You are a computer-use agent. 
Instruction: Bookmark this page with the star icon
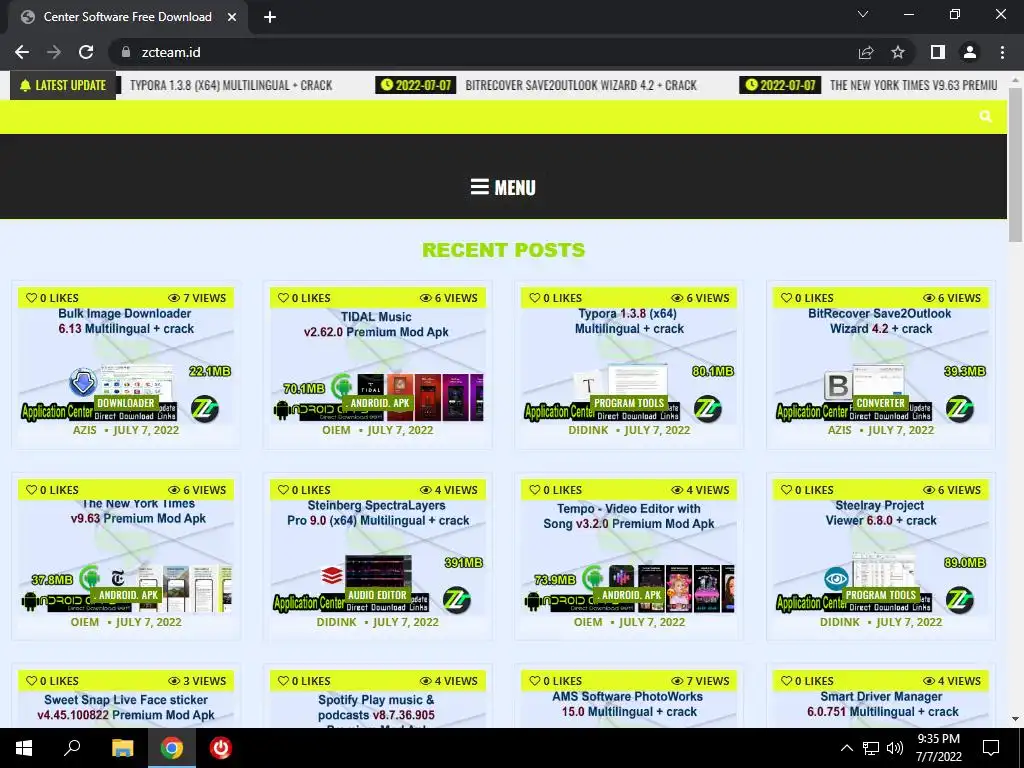898,52
